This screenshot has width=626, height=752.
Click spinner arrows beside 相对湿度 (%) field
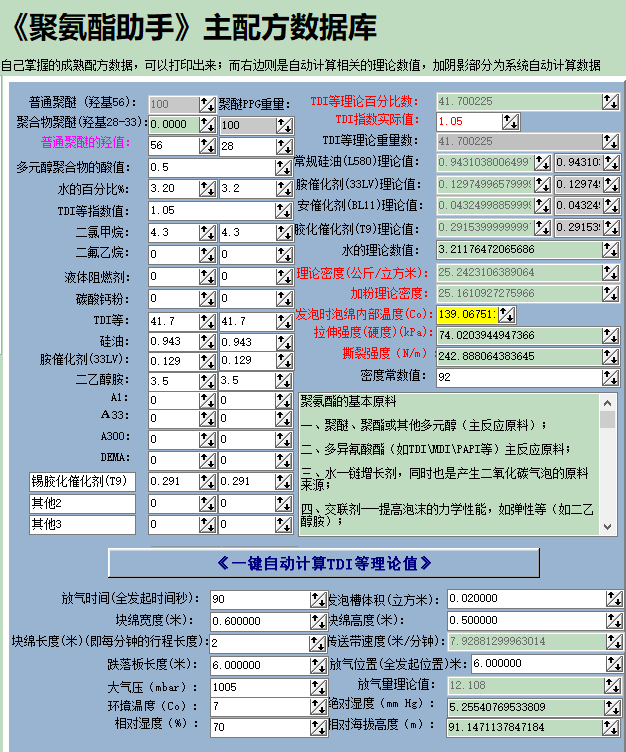tap(318, 727)
